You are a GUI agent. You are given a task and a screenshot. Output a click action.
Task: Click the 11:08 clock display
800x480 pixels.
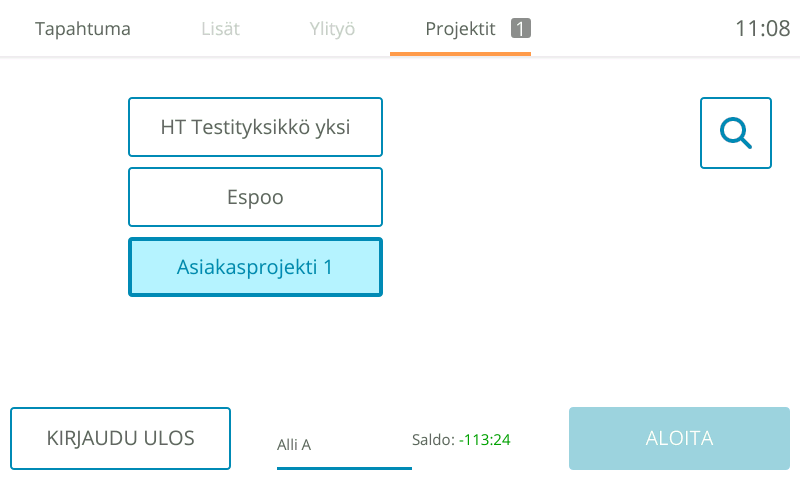coord(763,29)
